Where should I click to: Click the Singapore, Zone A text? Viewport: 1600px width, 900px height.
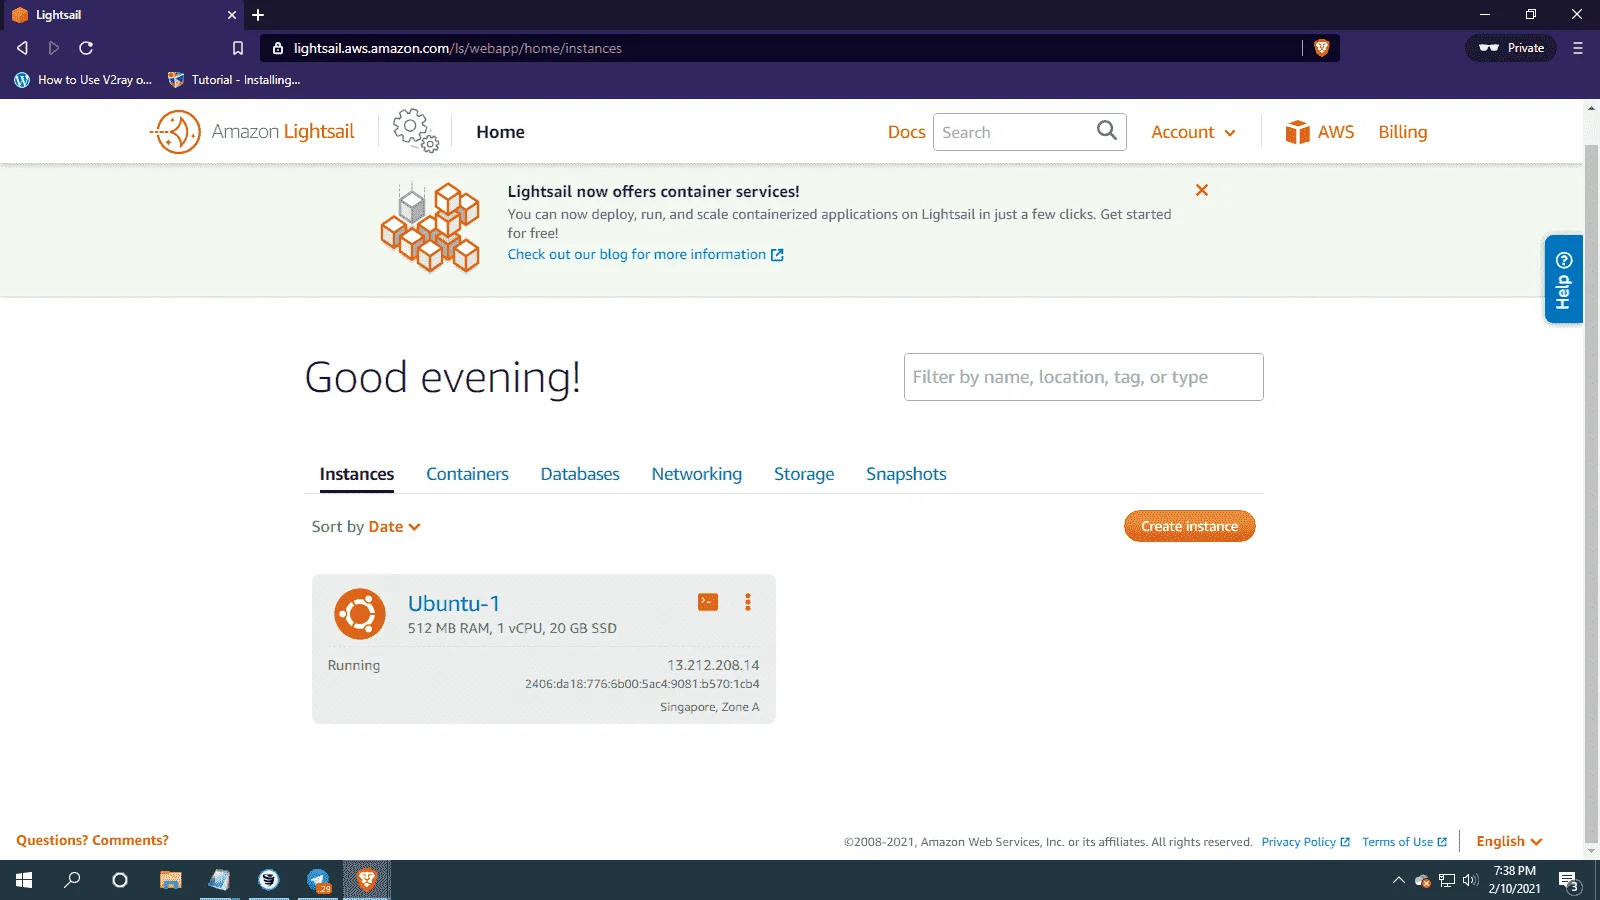[x=709, y=707]
